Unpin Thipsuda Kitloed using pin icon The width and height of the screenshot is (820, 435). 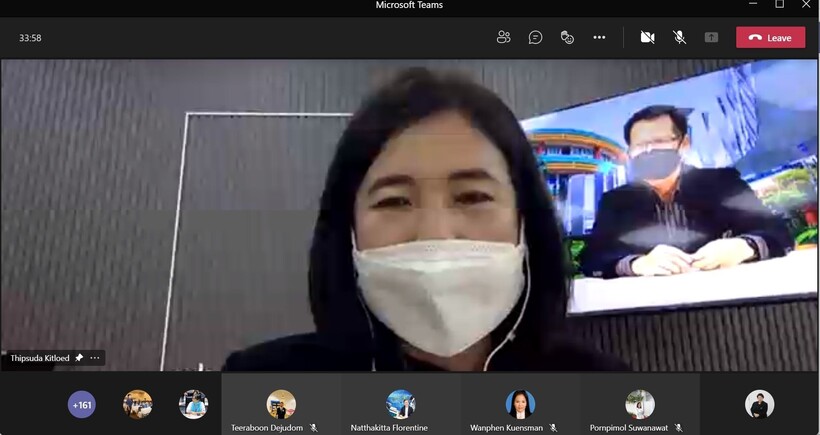79,358
